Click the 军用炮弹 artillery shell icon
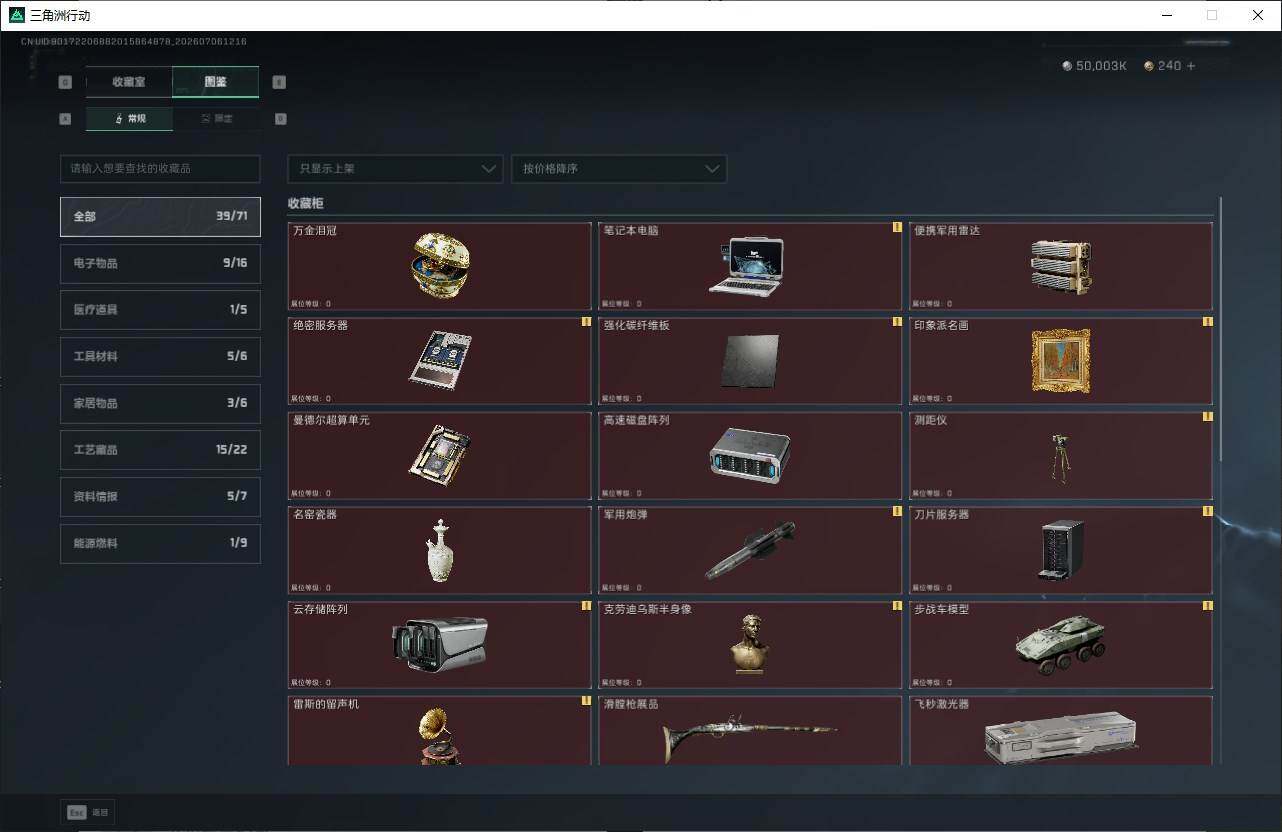The image size is (1282, 832). 750,550
